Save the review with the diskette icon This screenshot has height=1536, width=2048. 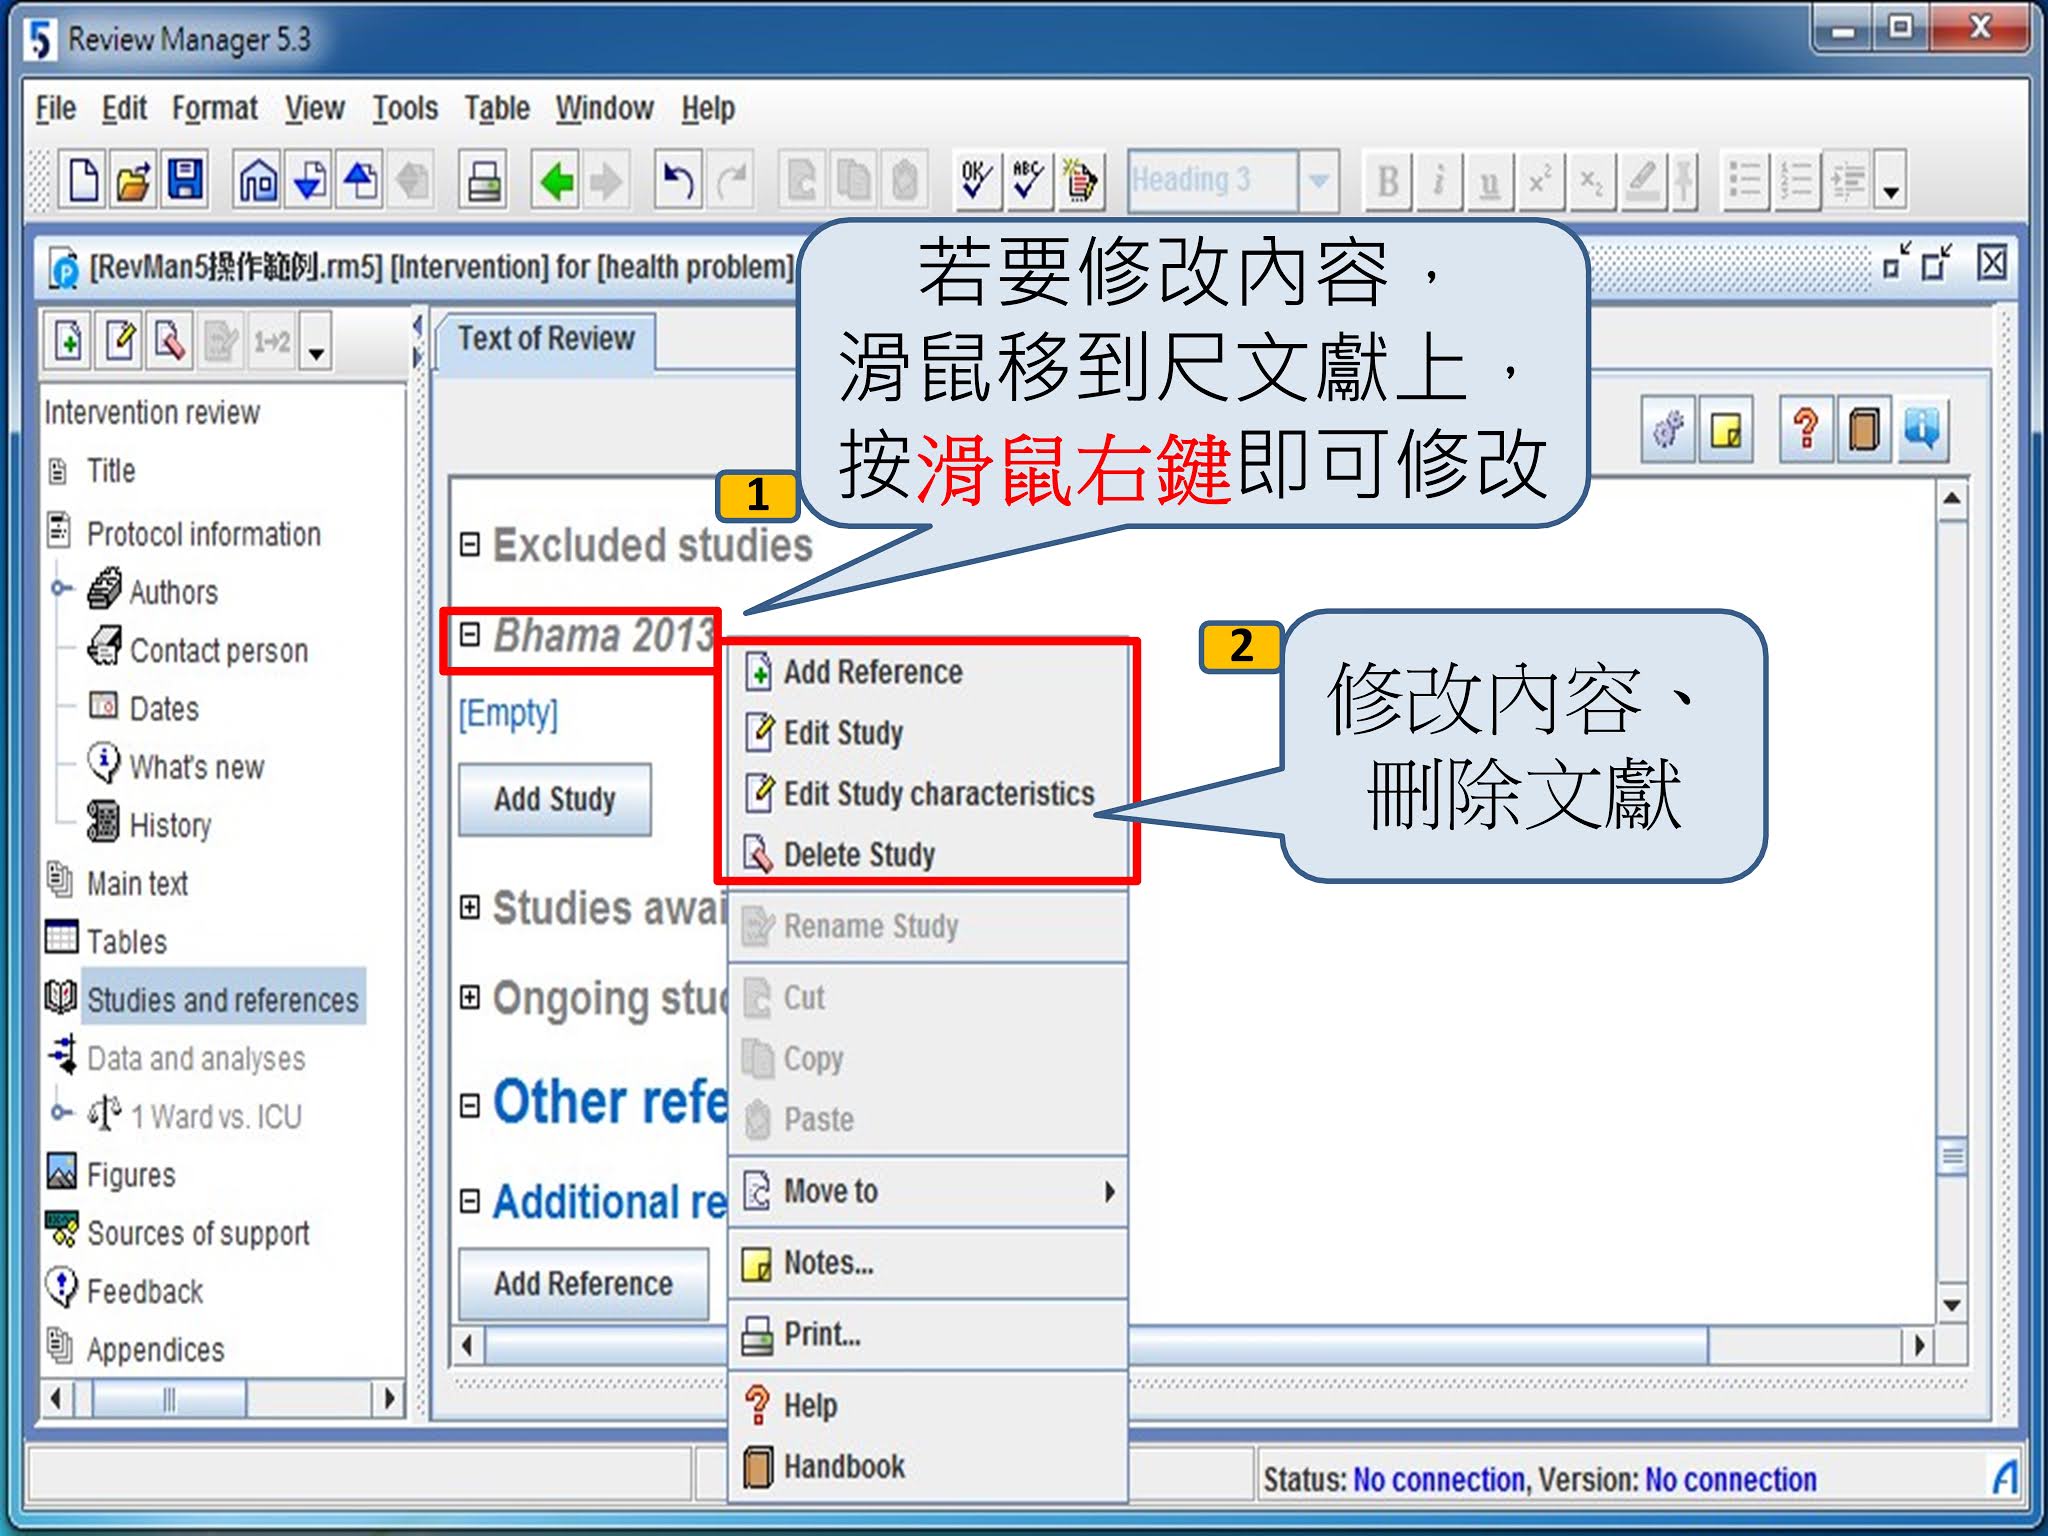185,181
